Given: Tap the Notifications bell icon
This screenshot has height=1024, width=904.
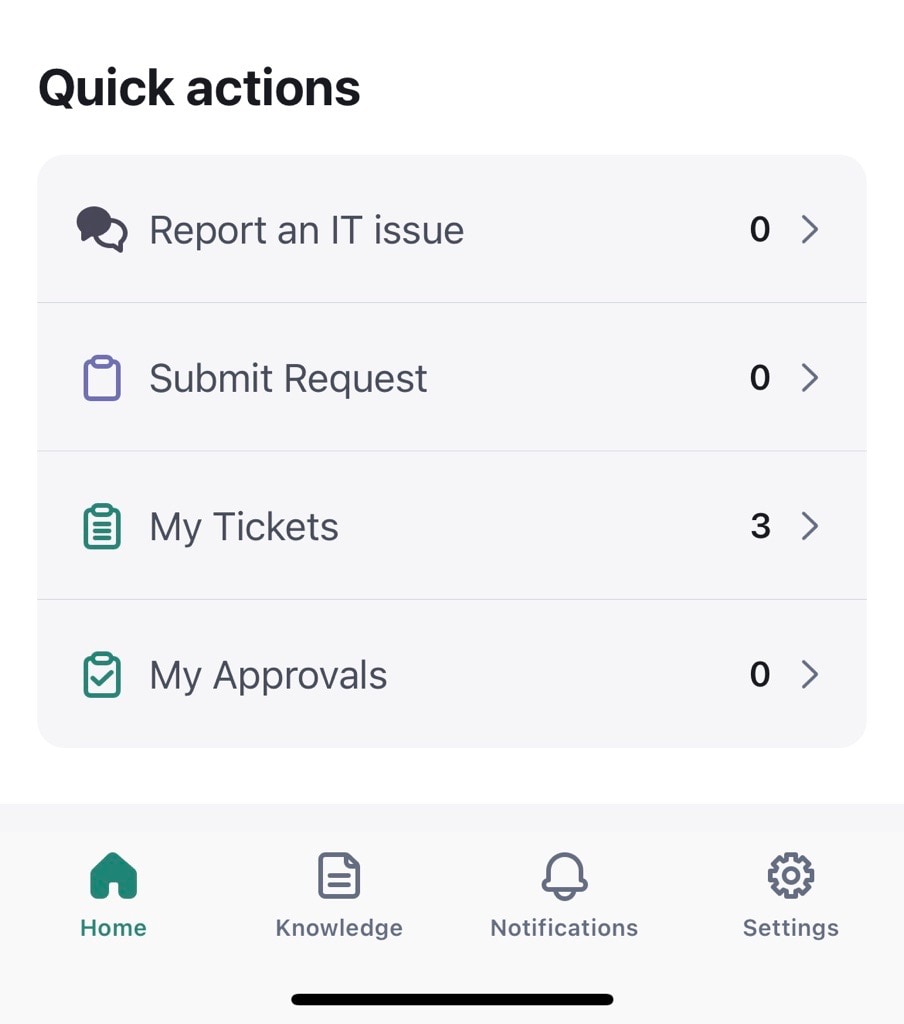Looking at the screenshot, I should pos(564,876).
